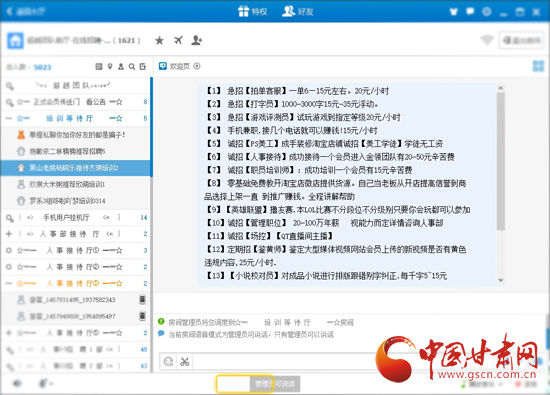
Task: Click in the chat message input field
Action: [281, 361]
